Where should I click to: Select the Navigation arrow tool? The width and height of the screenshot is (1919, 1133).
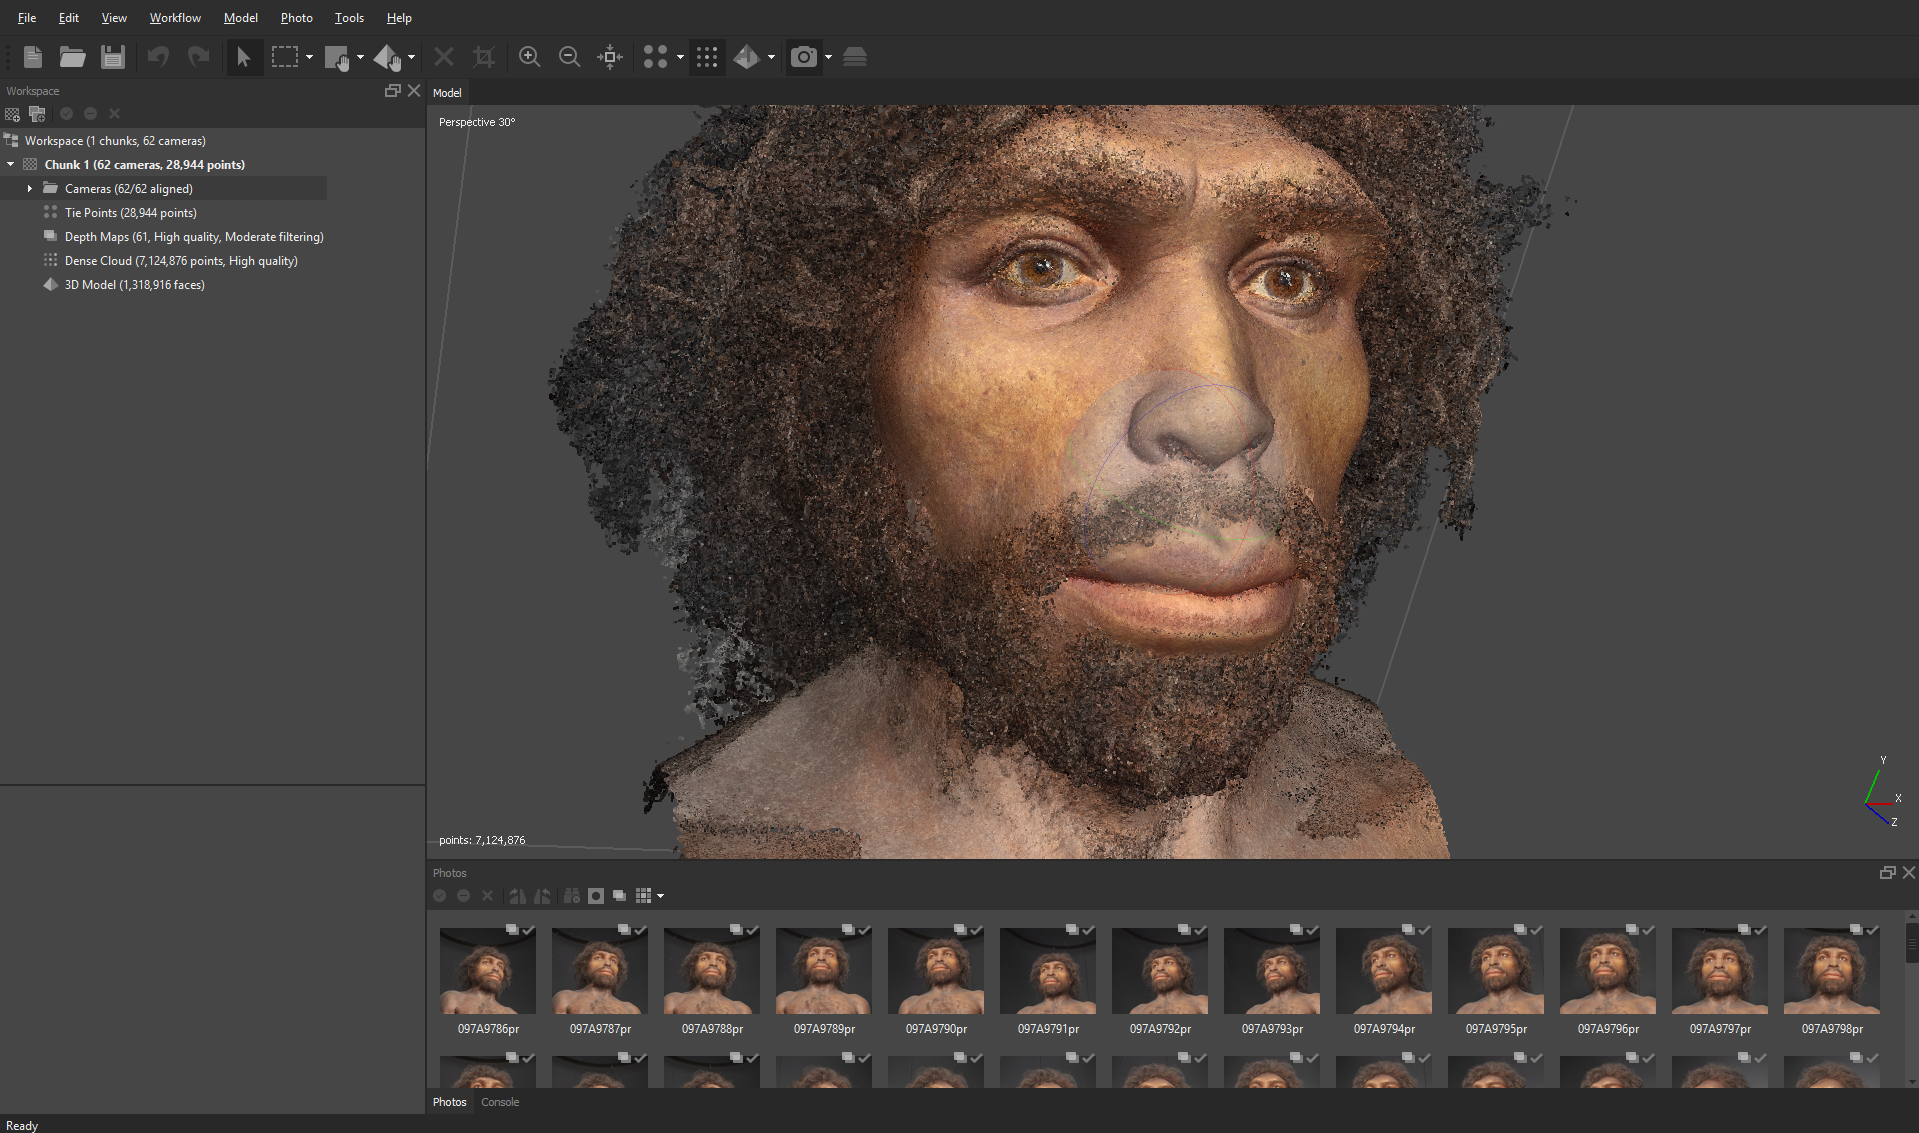click(244, 57)
